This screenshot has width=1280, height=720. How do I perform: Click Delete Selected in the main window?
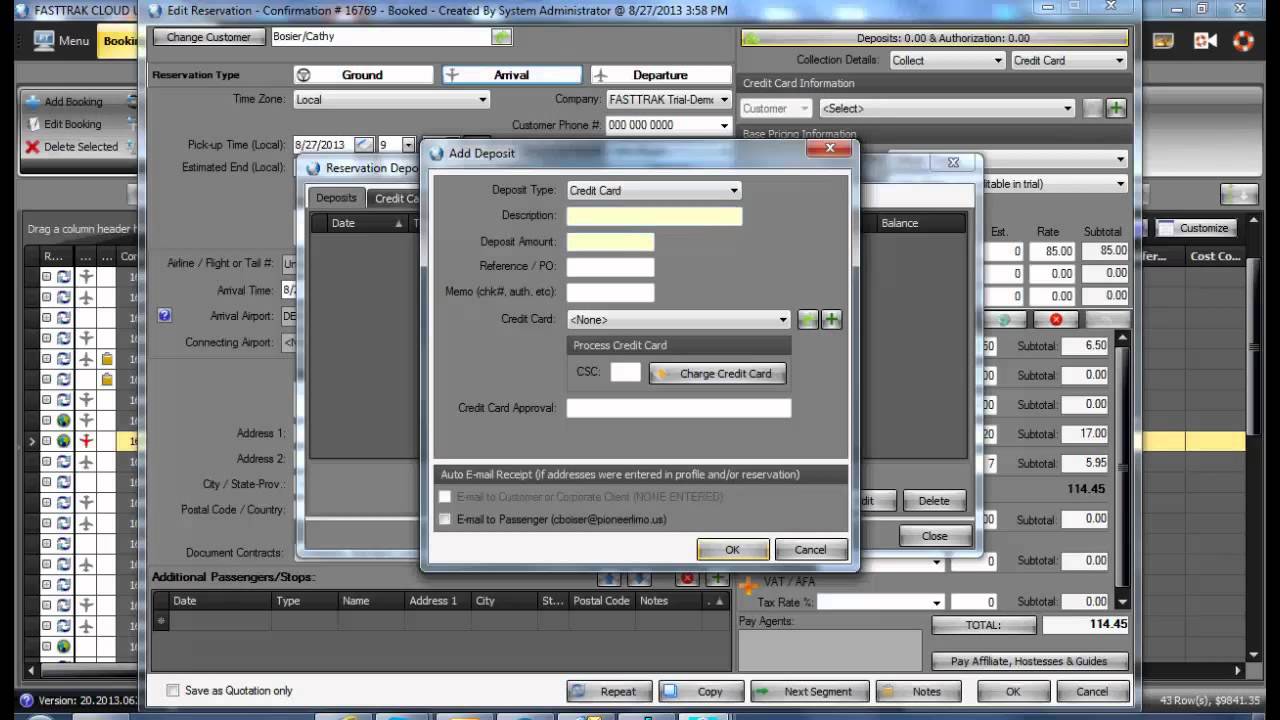pyautogui.click(x=72, y=146)
